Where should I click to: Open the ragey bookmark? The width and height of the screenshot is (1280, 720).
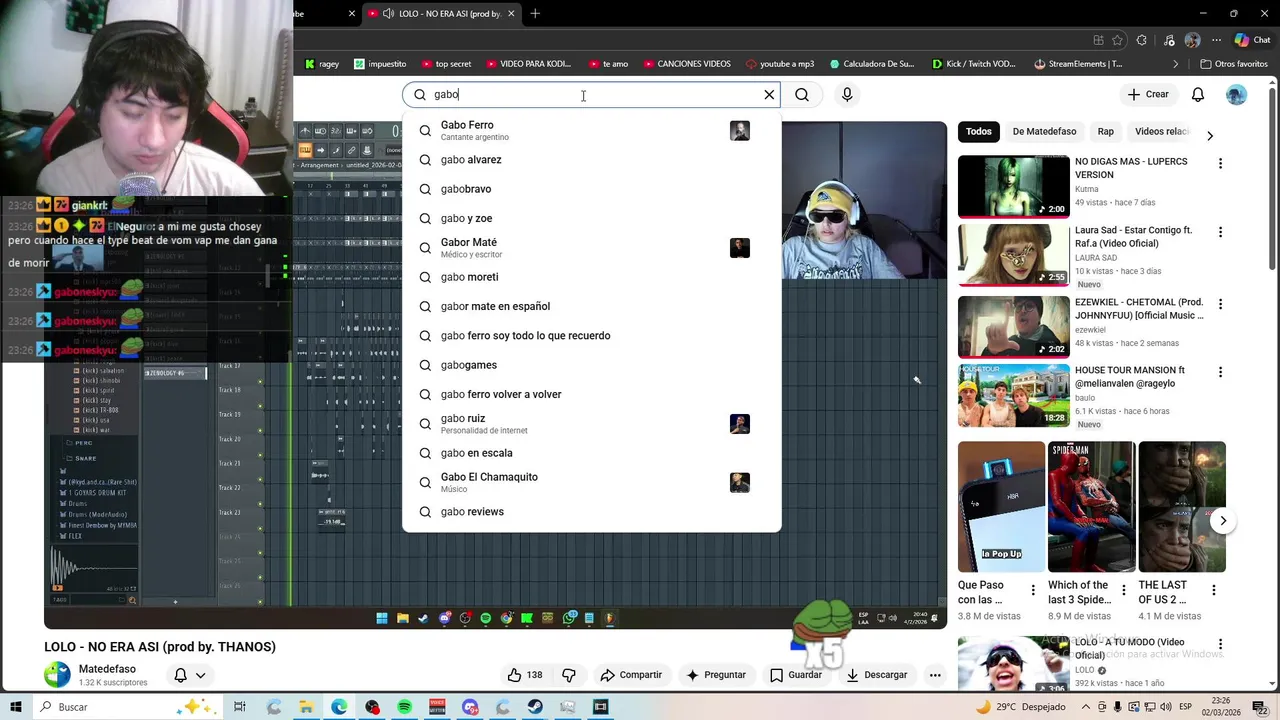coord(321,64)
